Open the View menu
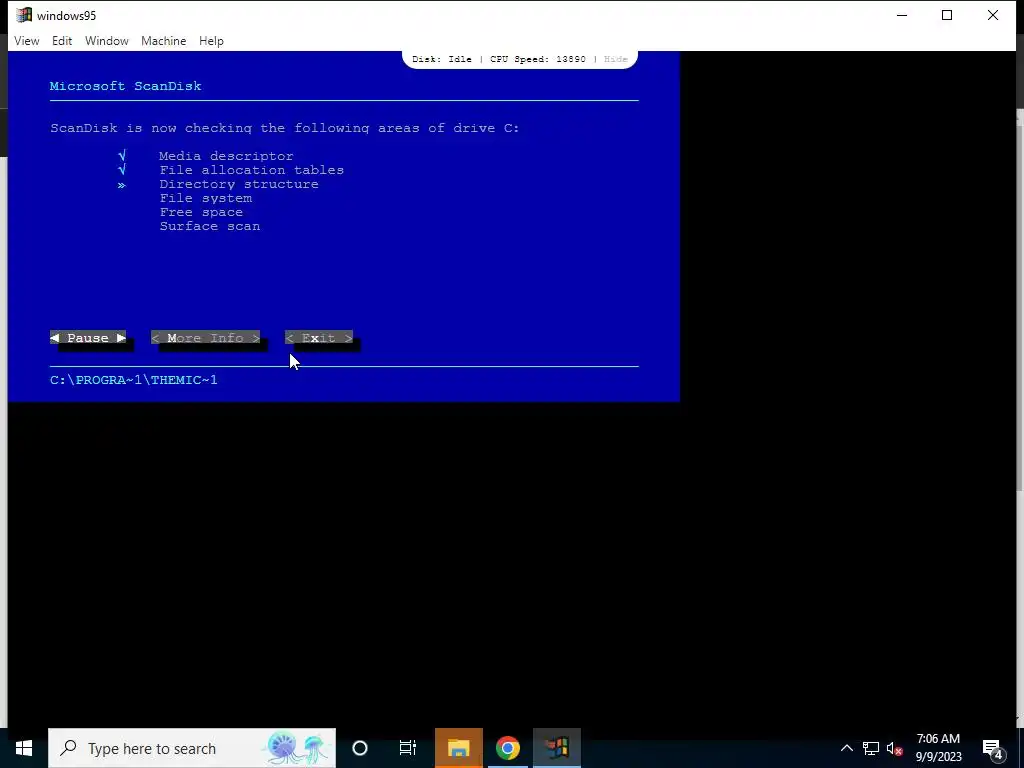The height and width of the screenshot is (768, 1024). click(x=27, y=40)
